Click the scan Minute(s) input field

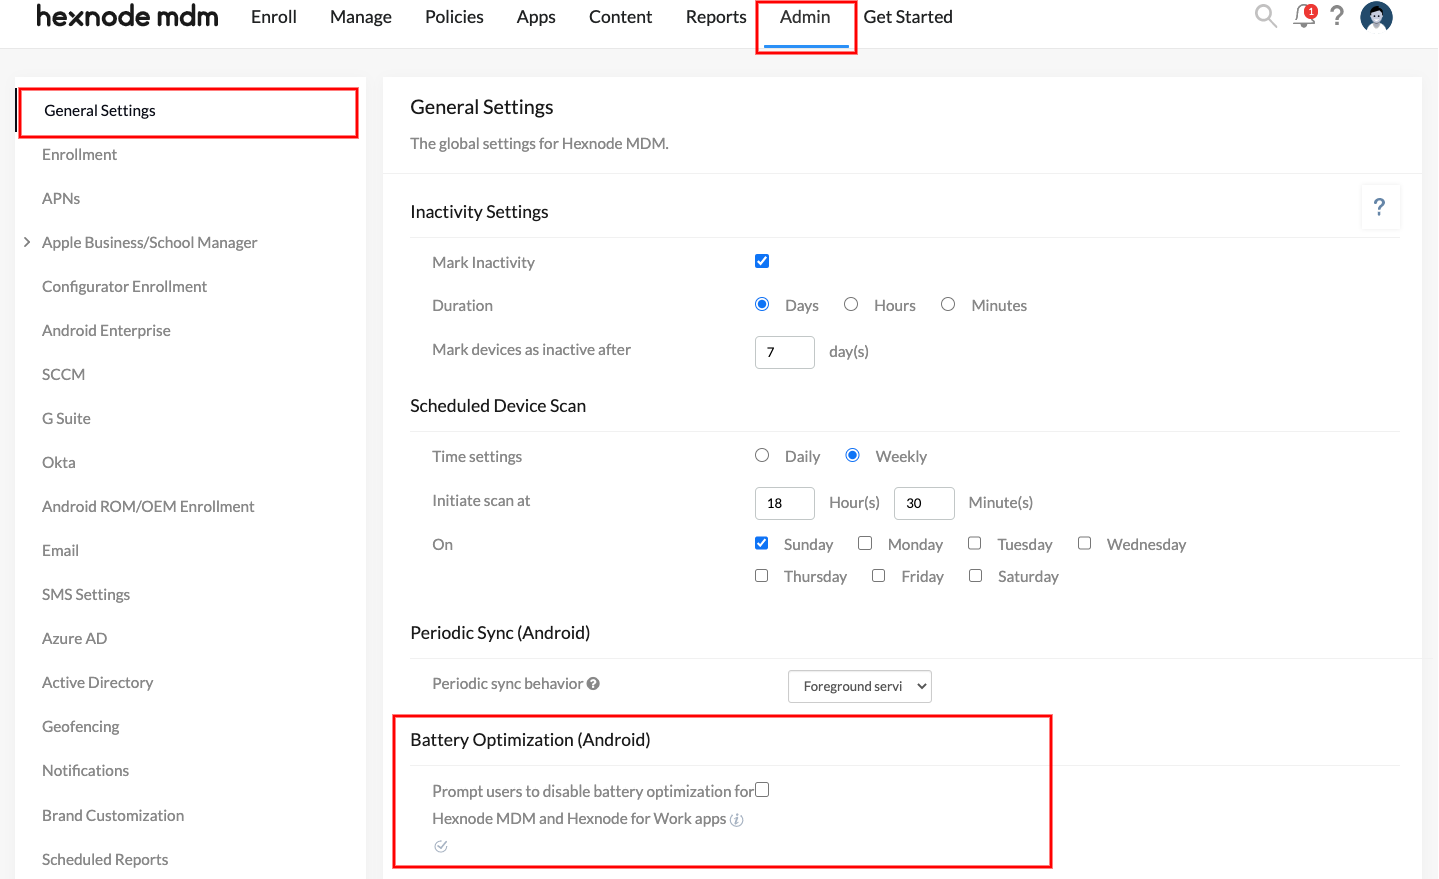pos(924,503)
